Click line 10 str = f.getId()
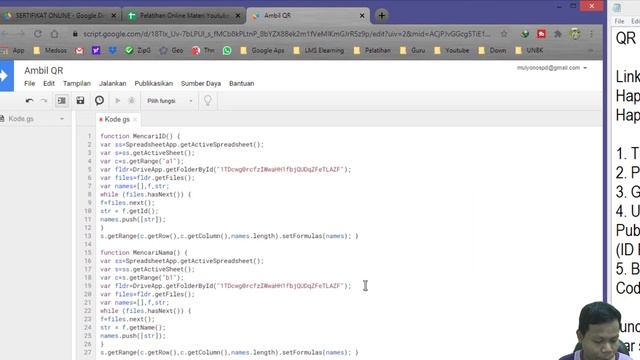The width and height of the screenshot is (640, 360). click(x=129, y=211)
